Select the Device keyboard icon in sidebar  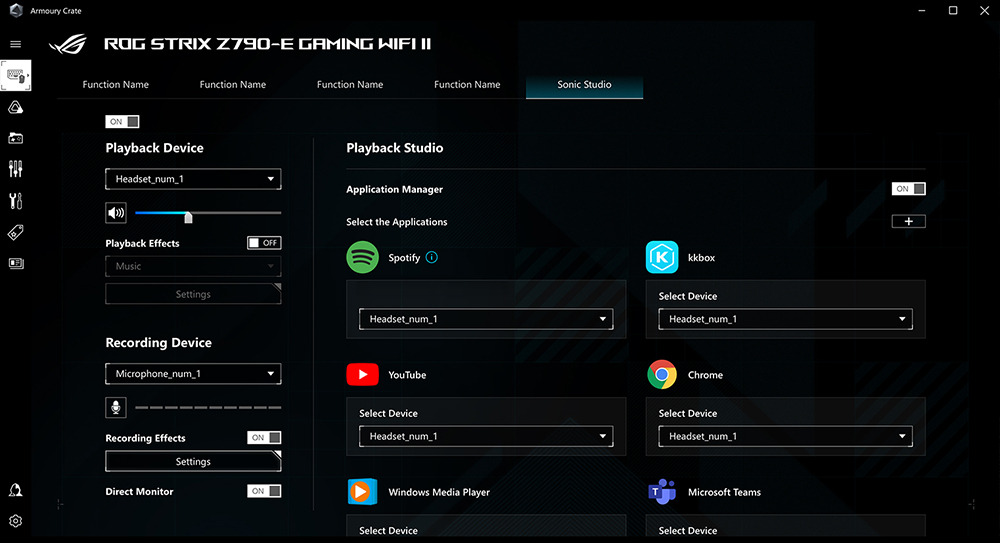pos(16,77)
